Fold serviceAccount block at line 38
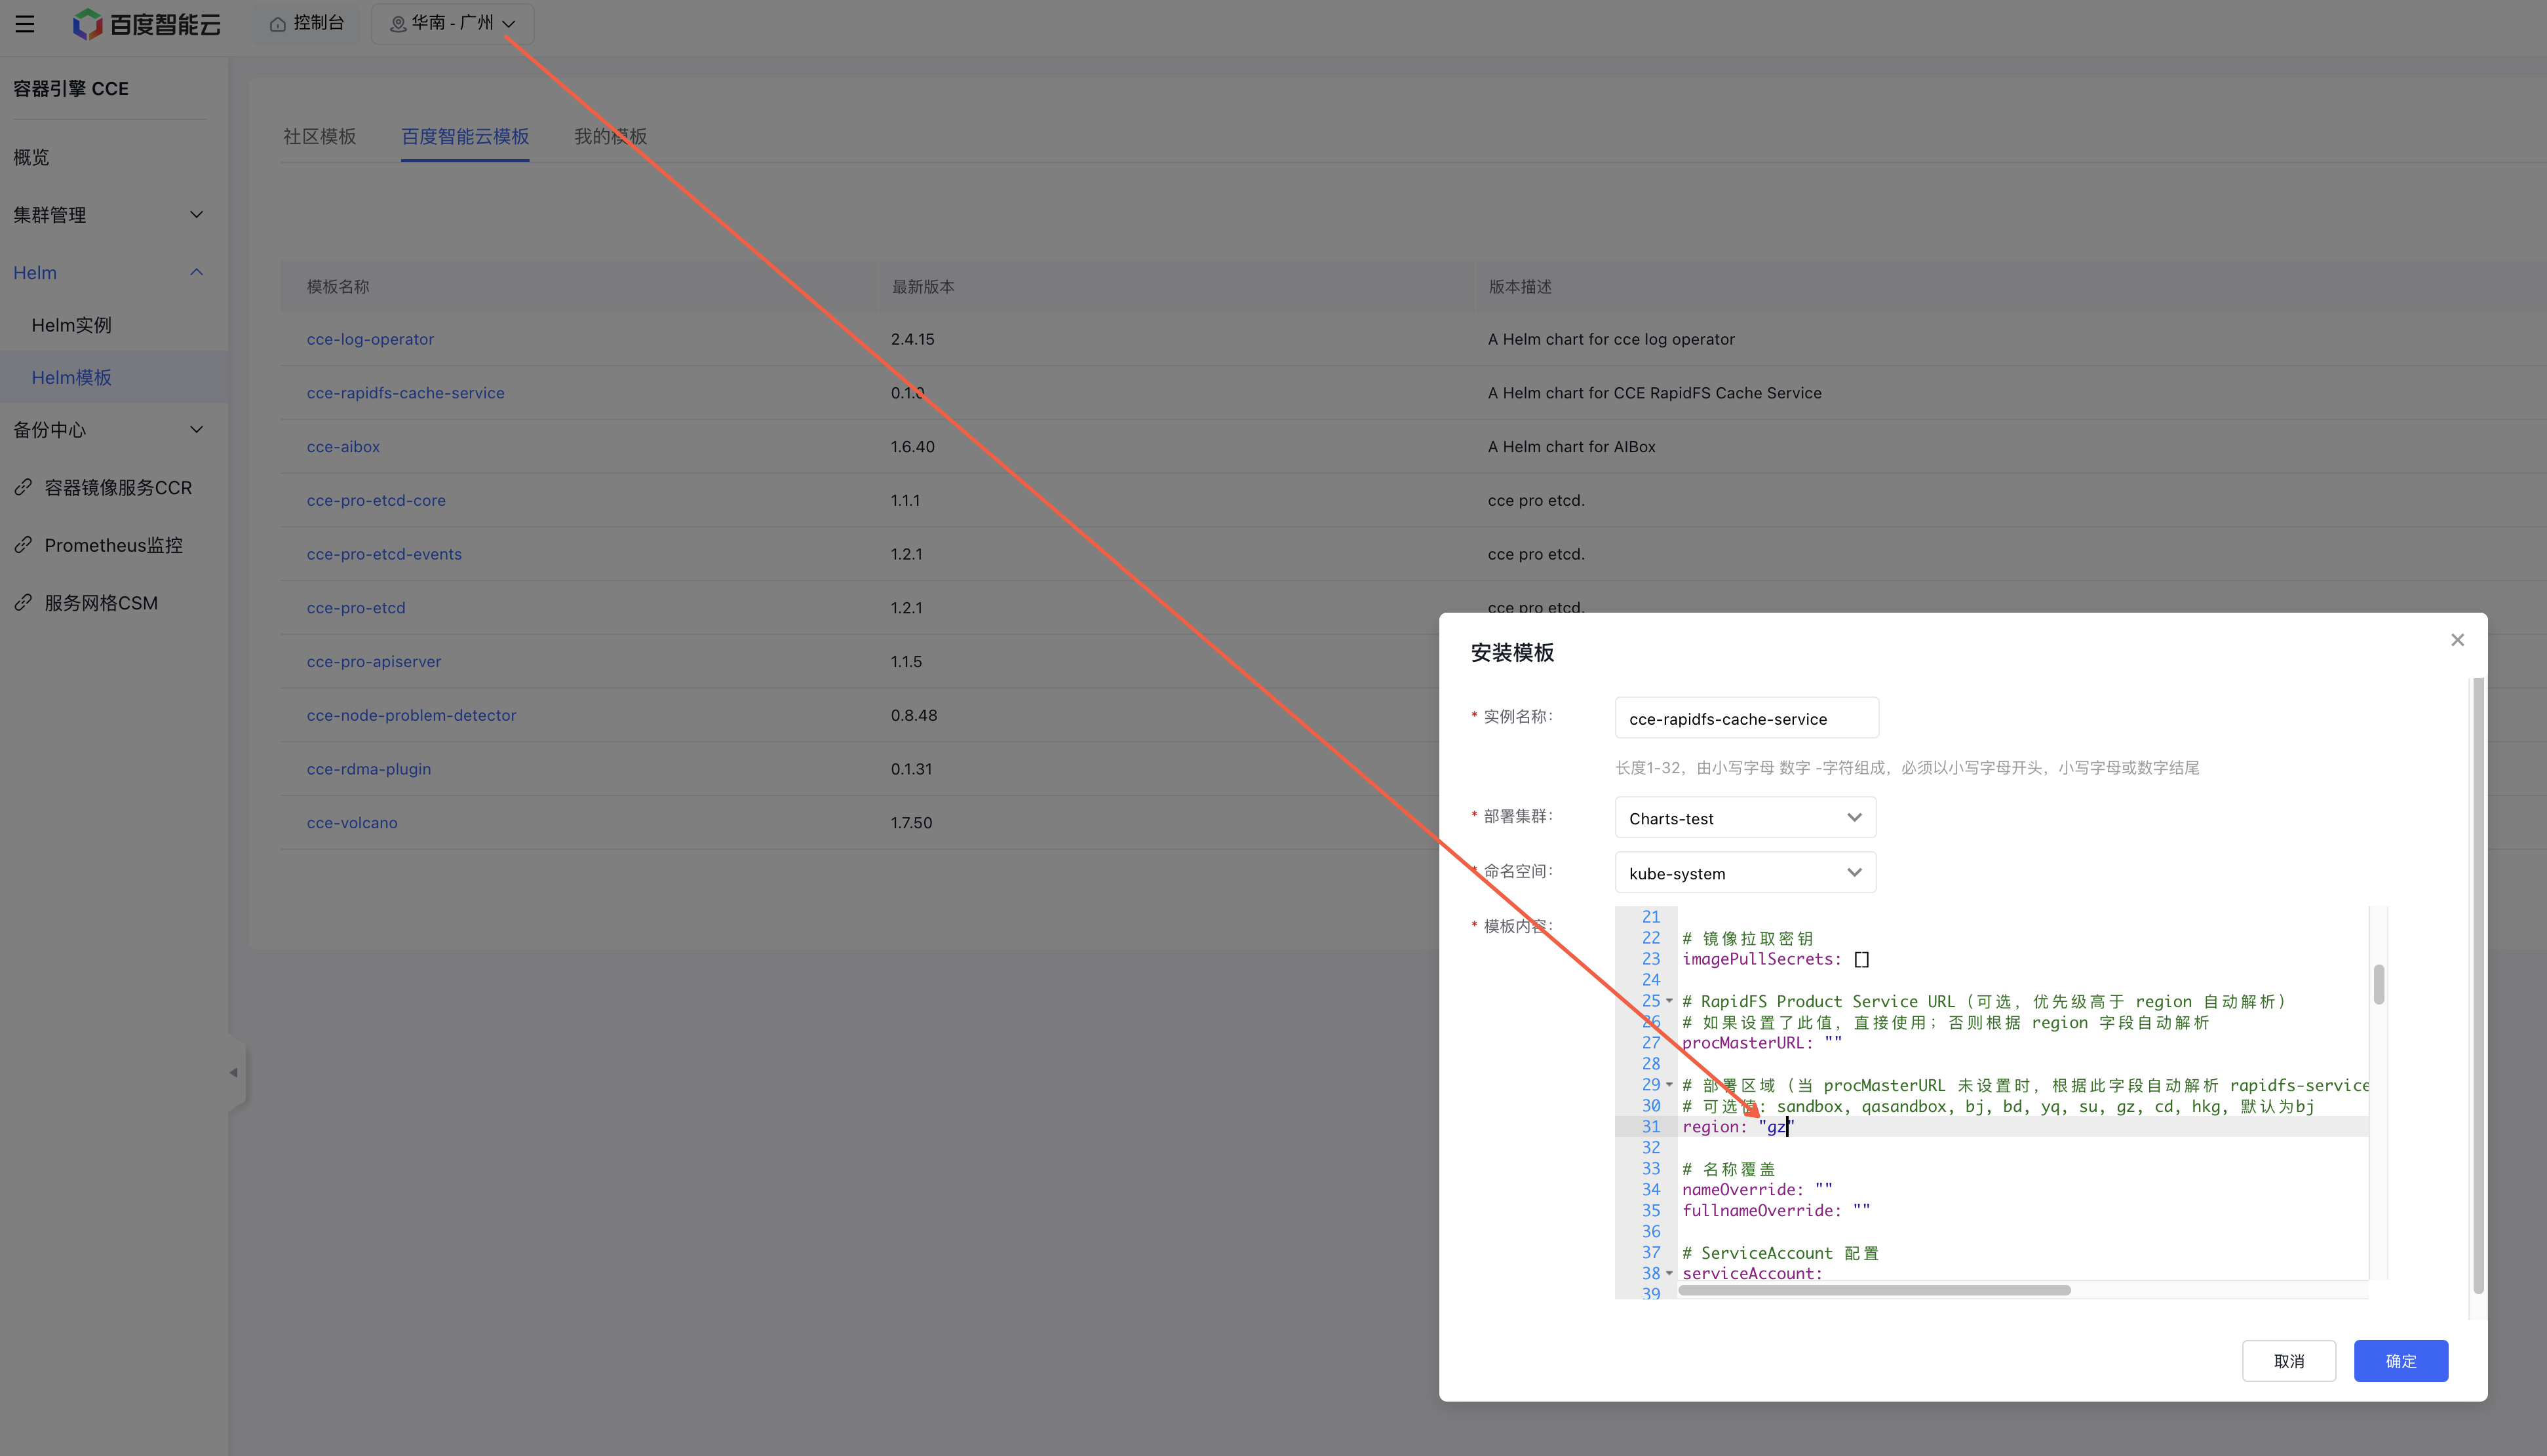Screen dimensions: 2547x1456 [x=1669, y=1273]
